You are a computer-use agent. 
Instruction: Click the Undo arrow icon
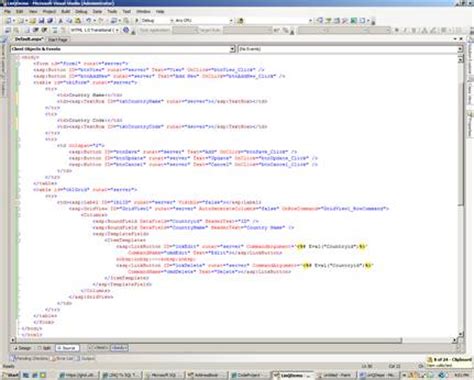[x=89, y=21]
